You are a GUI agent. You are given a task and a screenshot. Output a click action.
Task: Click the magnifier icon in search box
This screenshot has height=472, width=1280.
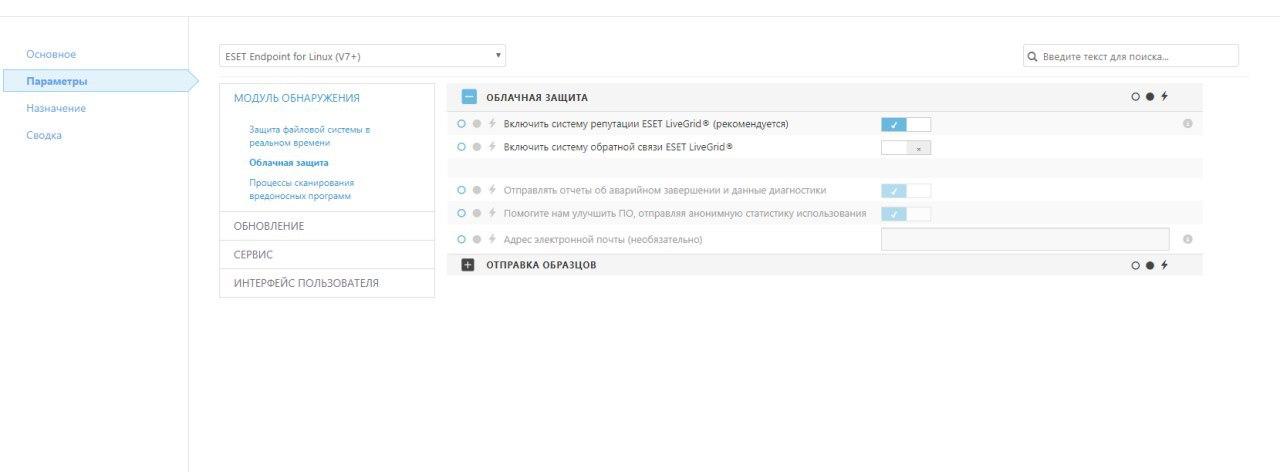coord(1033,57)
